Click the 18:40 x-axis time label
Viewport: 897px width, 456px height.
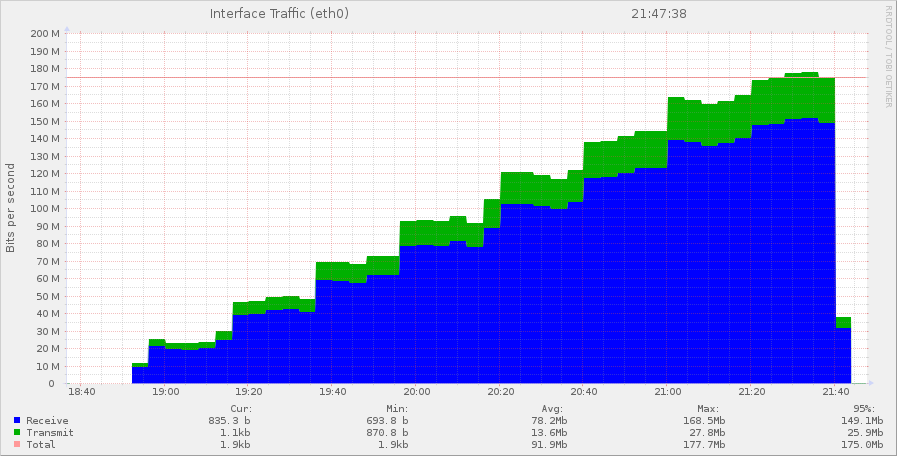coord(81,392)
